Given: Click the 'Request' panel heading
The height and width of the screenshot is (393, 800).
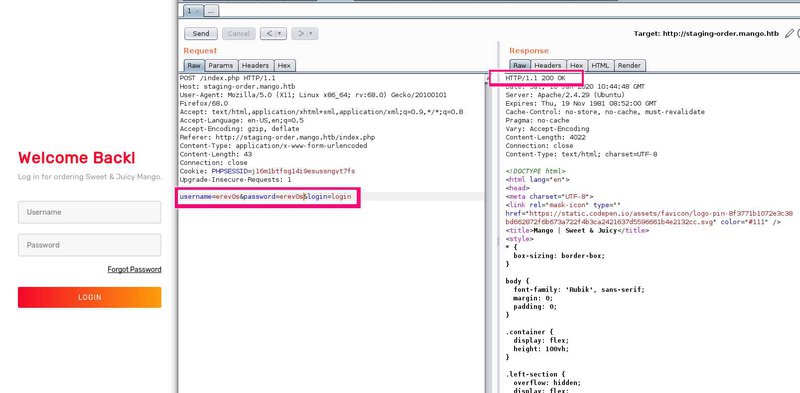Looking at the screenshot, I should tap(200, 51).
